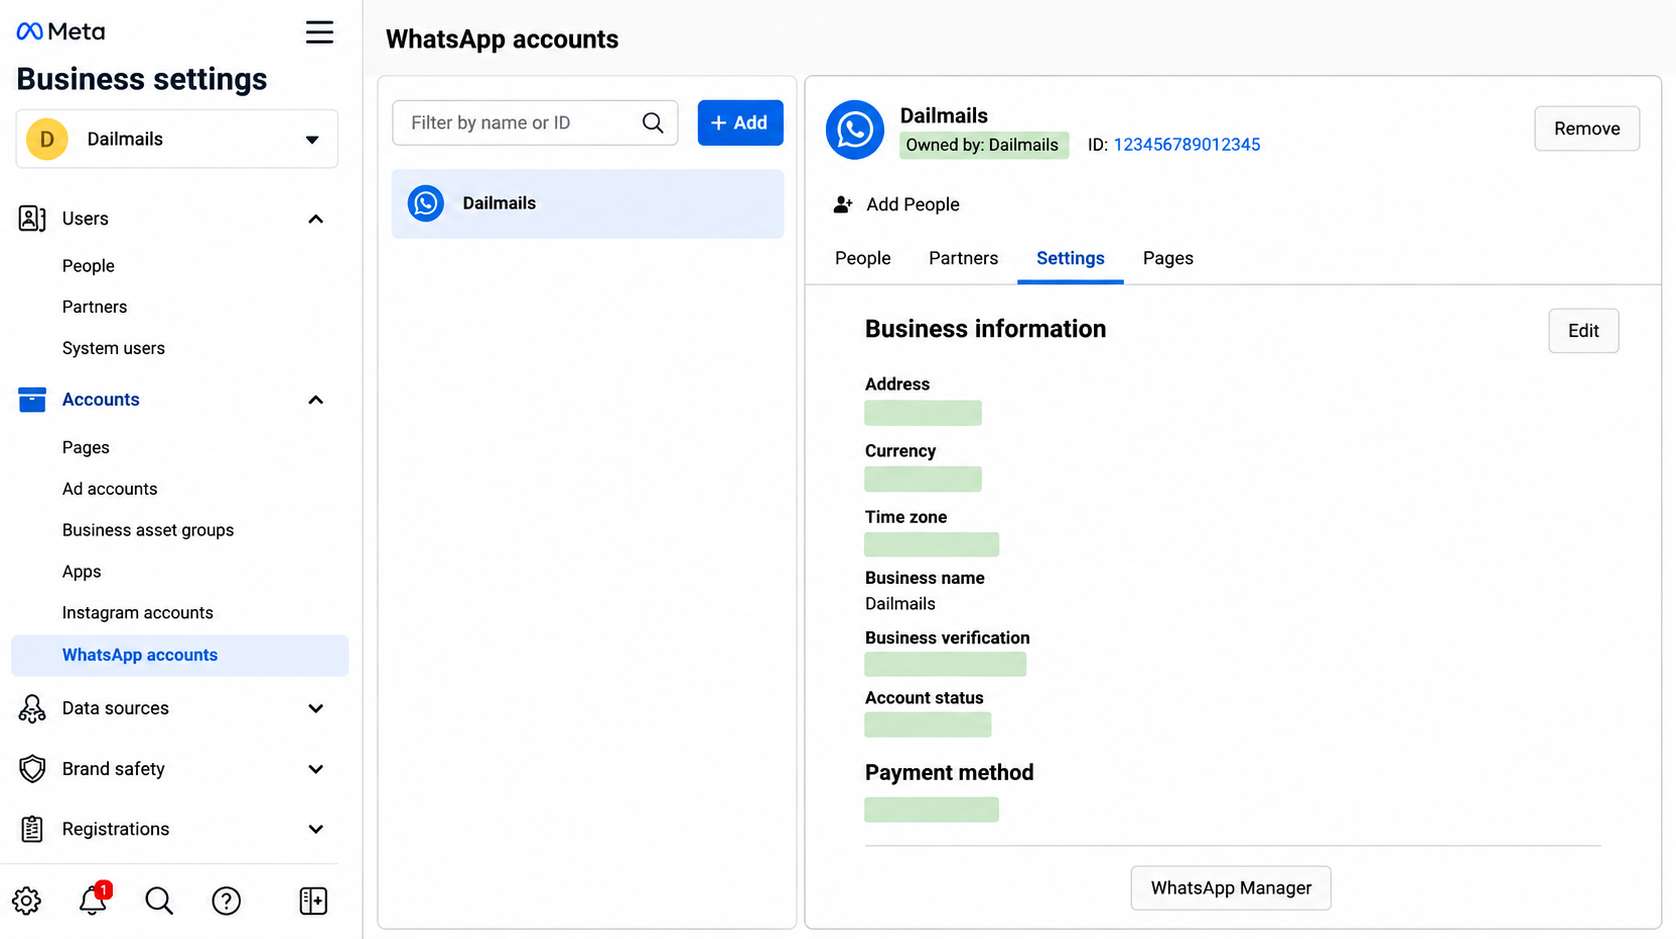Collapse the Accounts section chevron
The height and width of the screenshot is (939, 1676).
click(316, 400)
